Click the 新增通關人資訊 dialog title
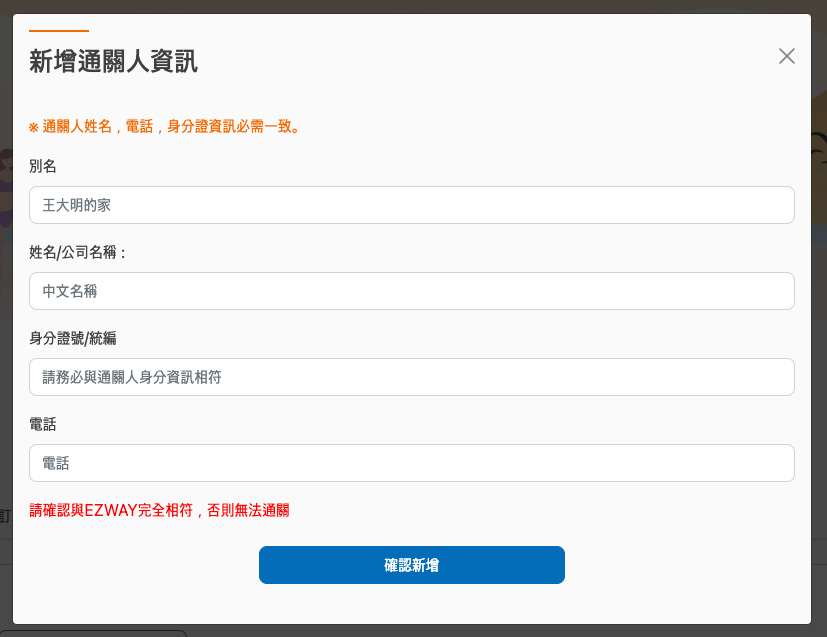 click(113, 62)
